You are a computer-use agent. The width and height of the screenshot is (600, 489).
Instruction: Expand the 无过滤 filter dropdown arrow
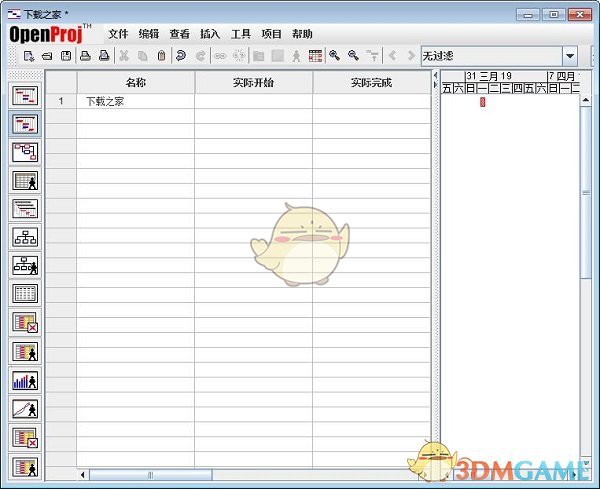pyautogui.click(x=570, y=56)
